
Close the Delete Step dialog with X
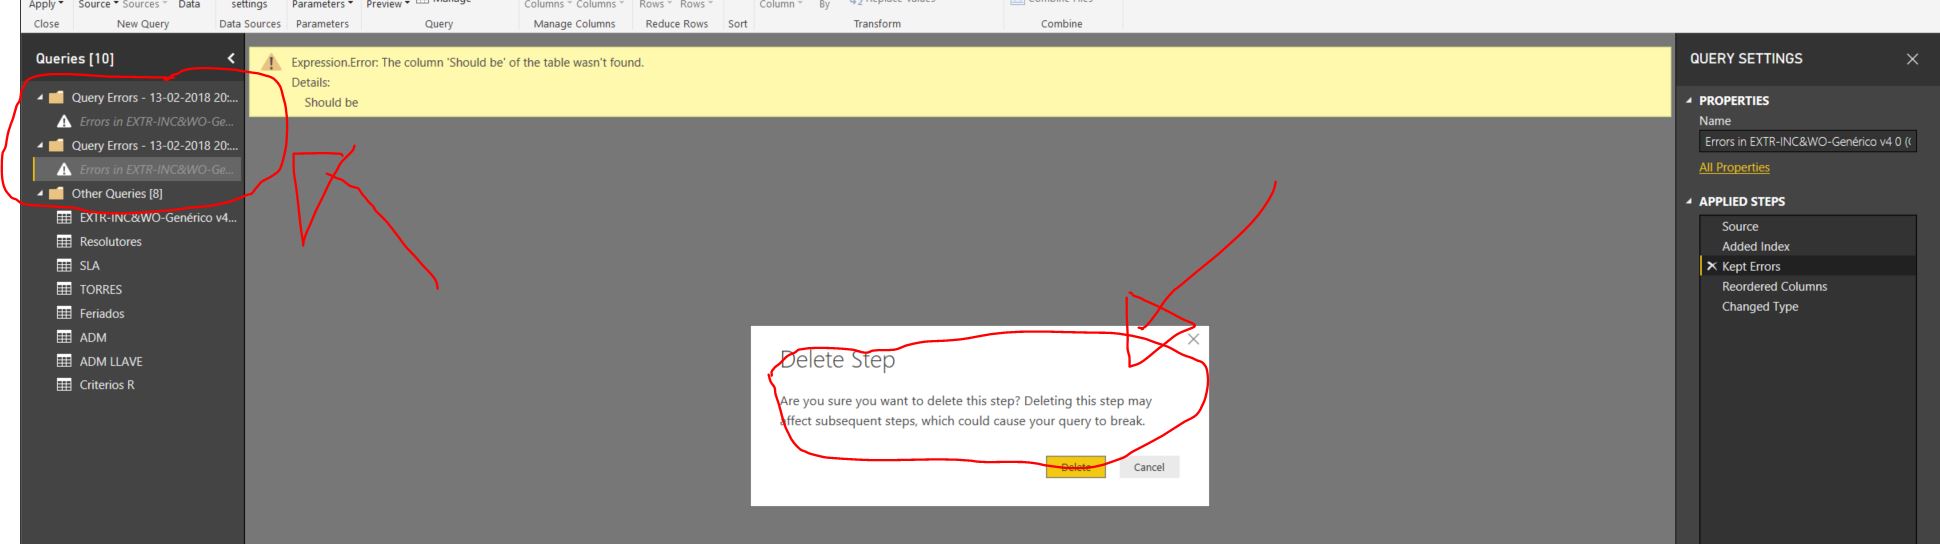1192,339
